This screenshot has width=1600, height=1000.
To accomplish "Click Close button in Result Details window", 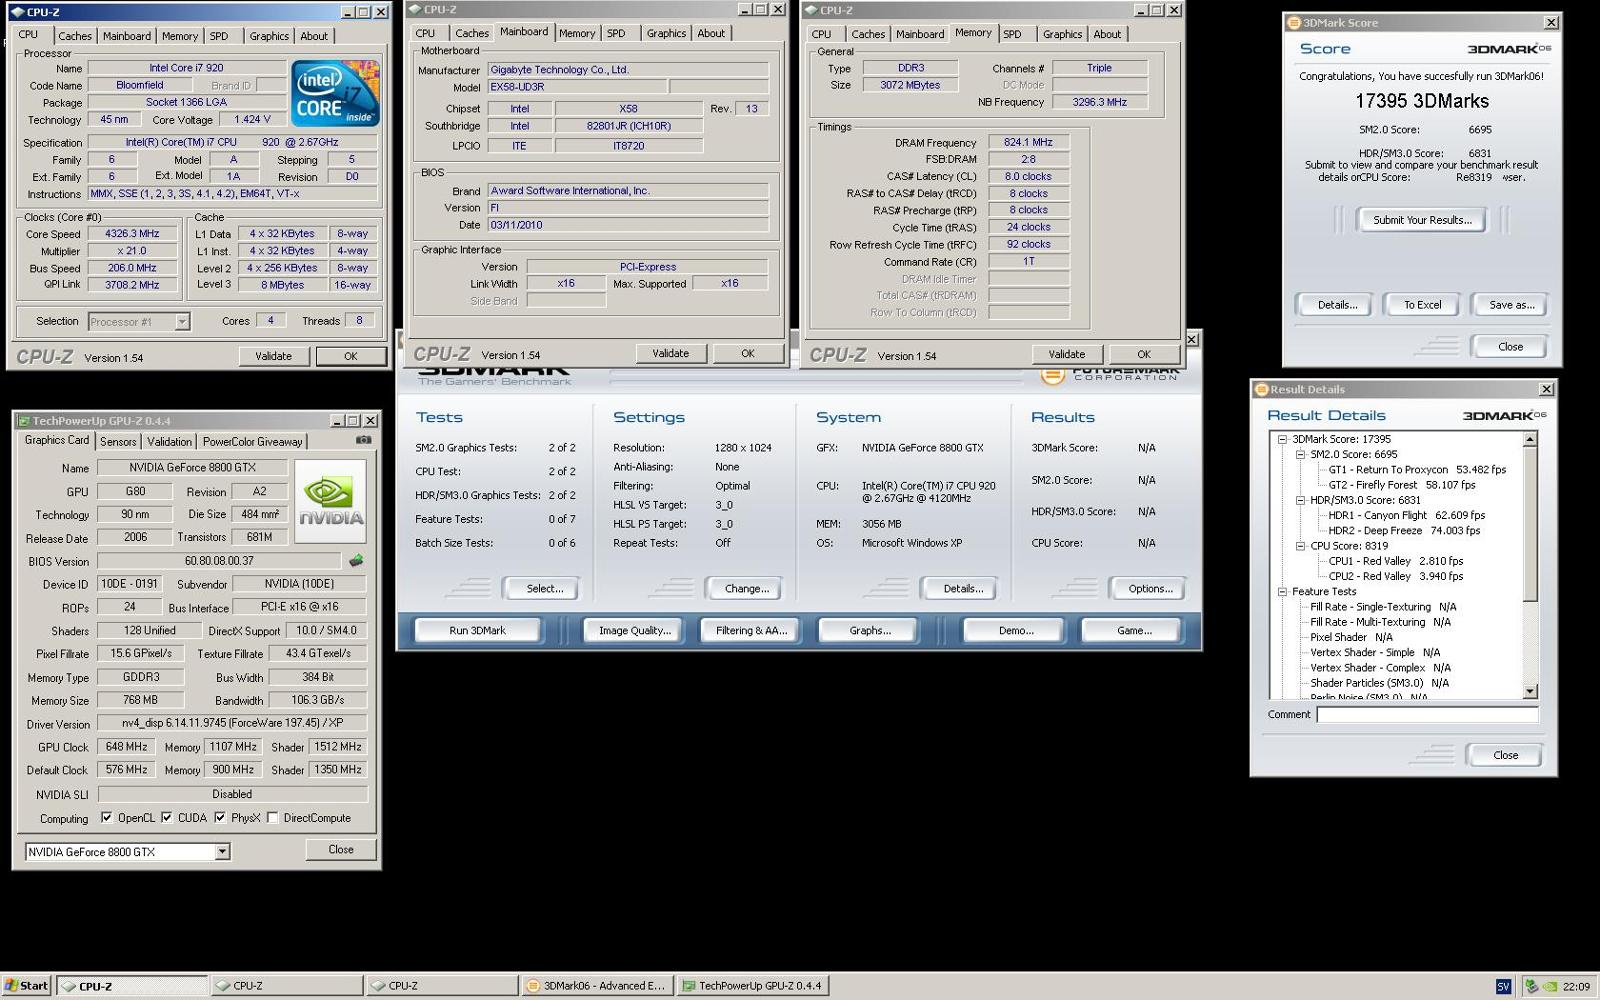I will 1505,755.
